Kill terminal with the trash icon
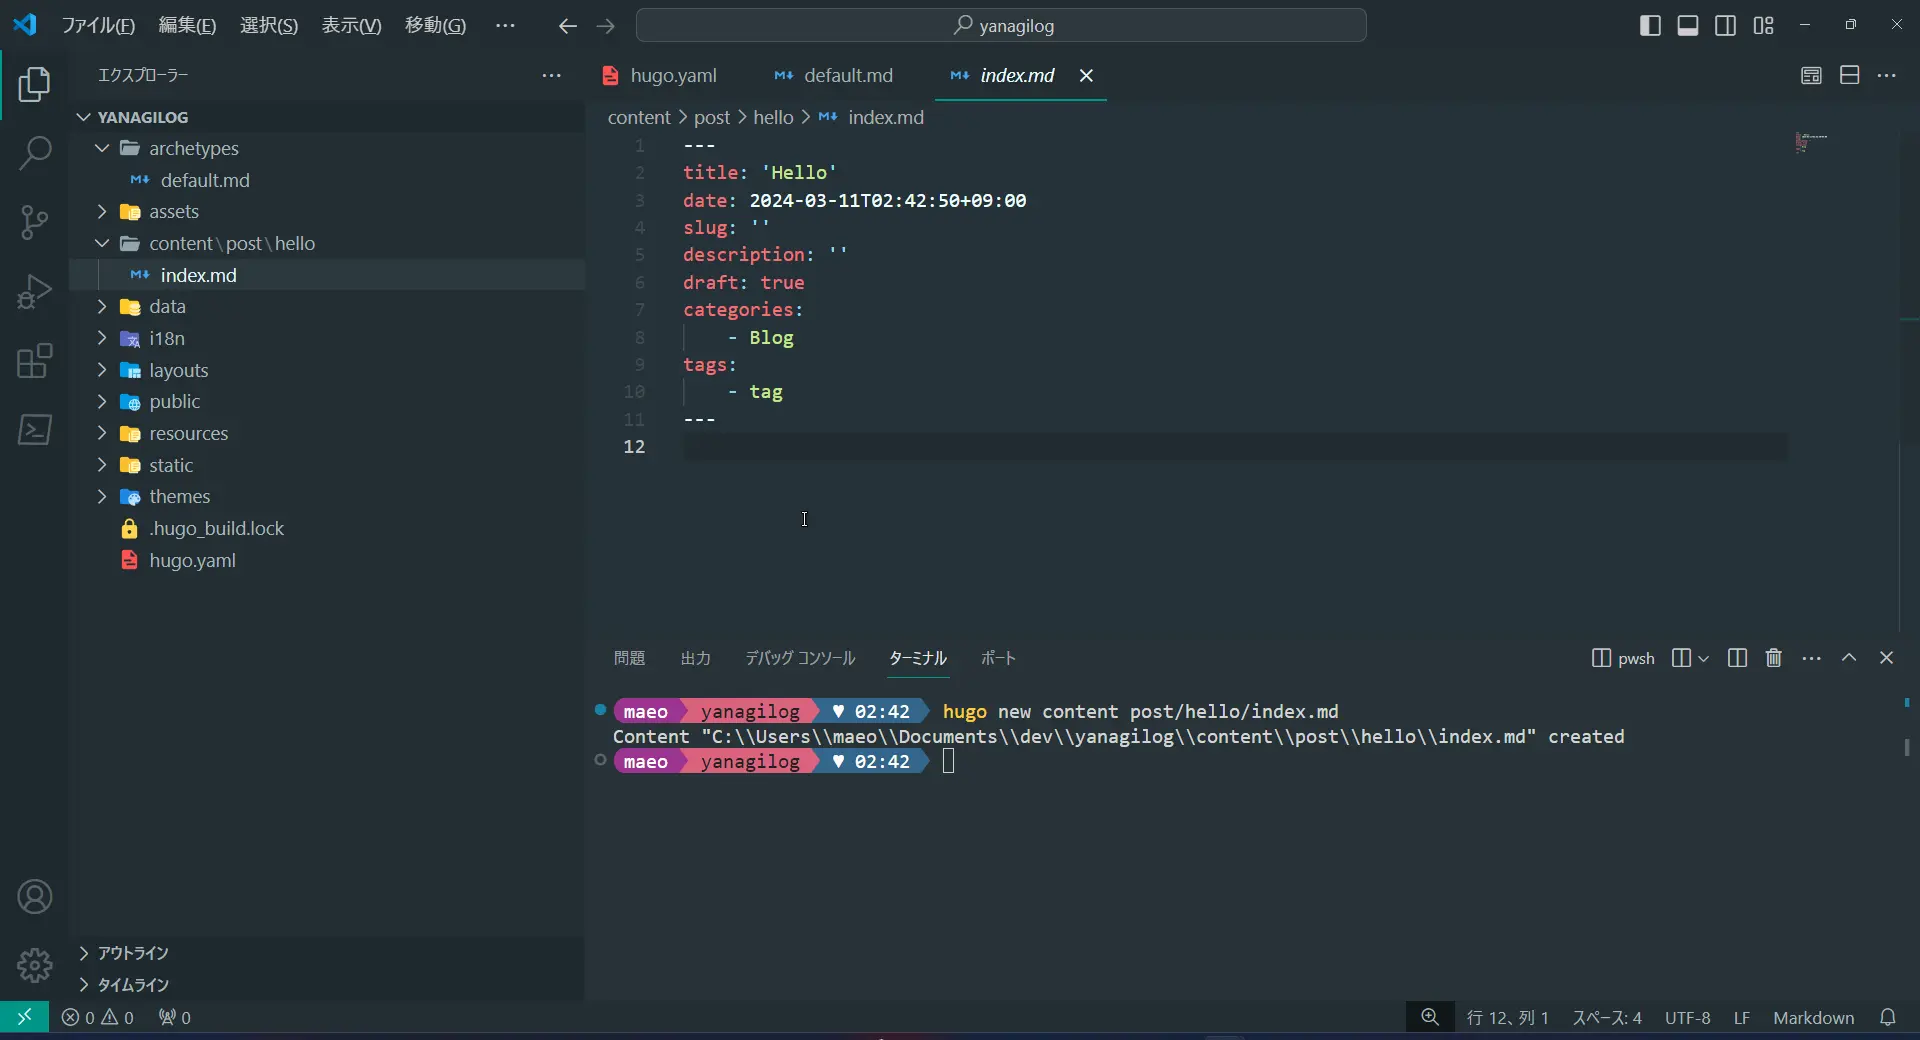1920x1040 pixels. pyautogui.click(x=1773, y=658)
